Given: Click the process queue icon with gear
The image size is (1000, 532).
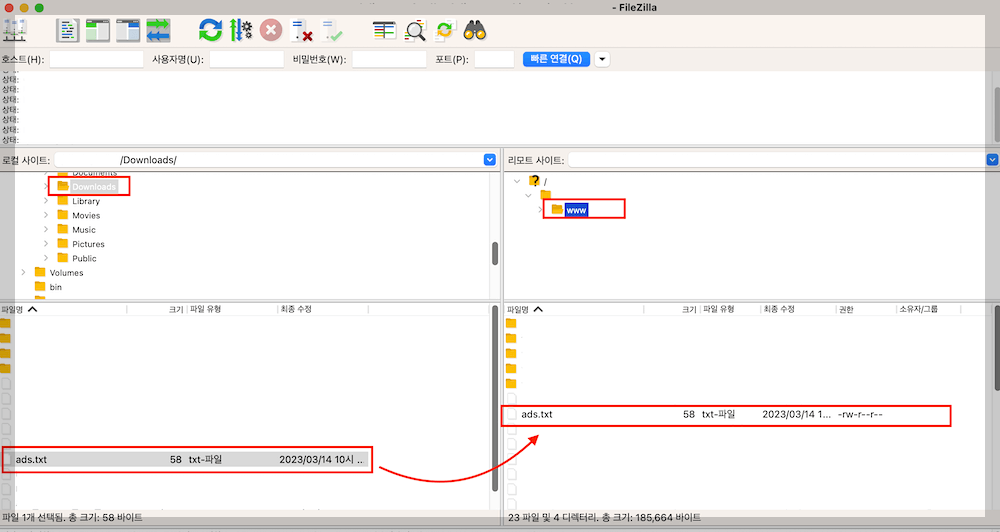Looking at the screenshot, I should [x=240, y=30].
